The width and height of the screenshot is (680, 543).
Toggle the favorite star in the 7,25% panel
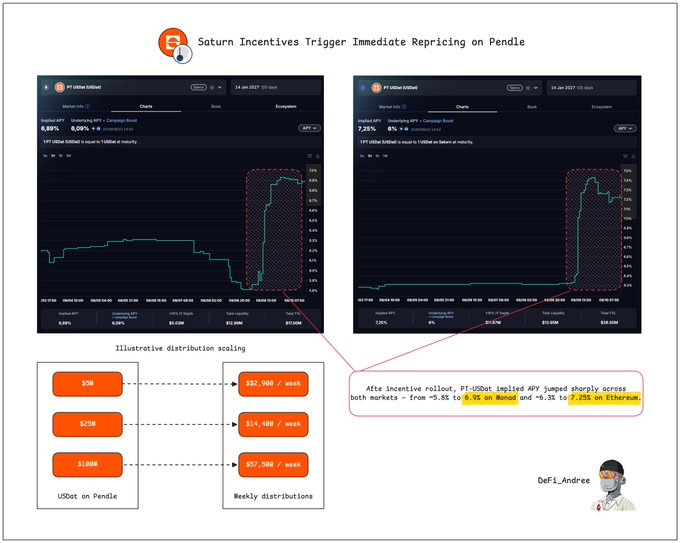[x=528, y=88]
